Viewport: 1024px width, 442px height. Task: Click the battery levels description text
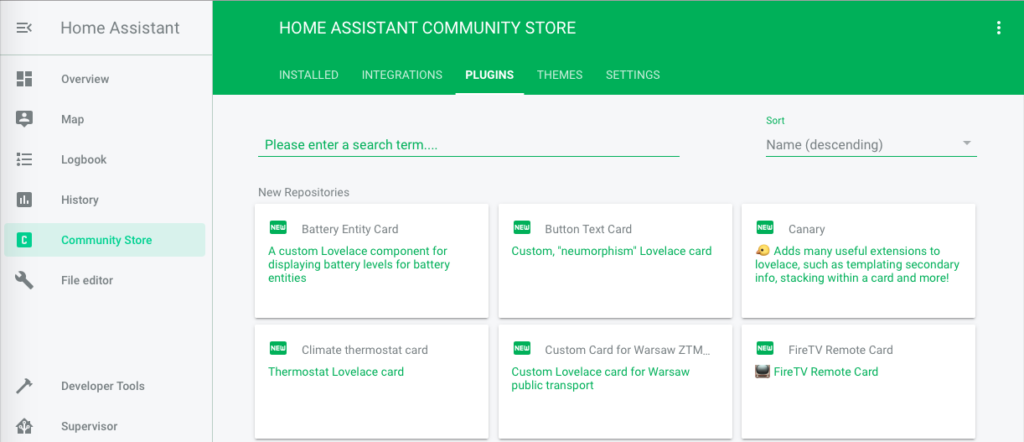359,264
